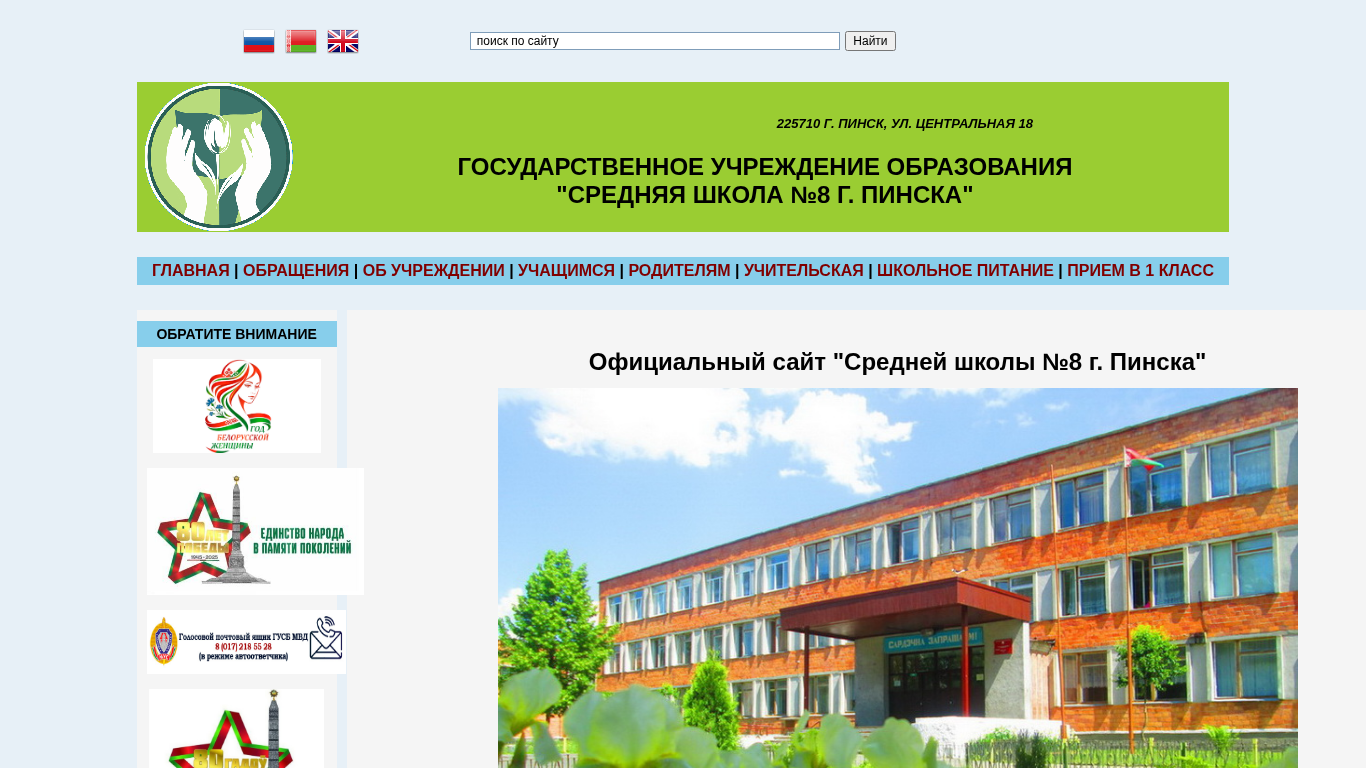Open the Единство народа в памяти поколений banner
The width and height of the screenshot is (1366, 768).
click(x=255, y=531)
